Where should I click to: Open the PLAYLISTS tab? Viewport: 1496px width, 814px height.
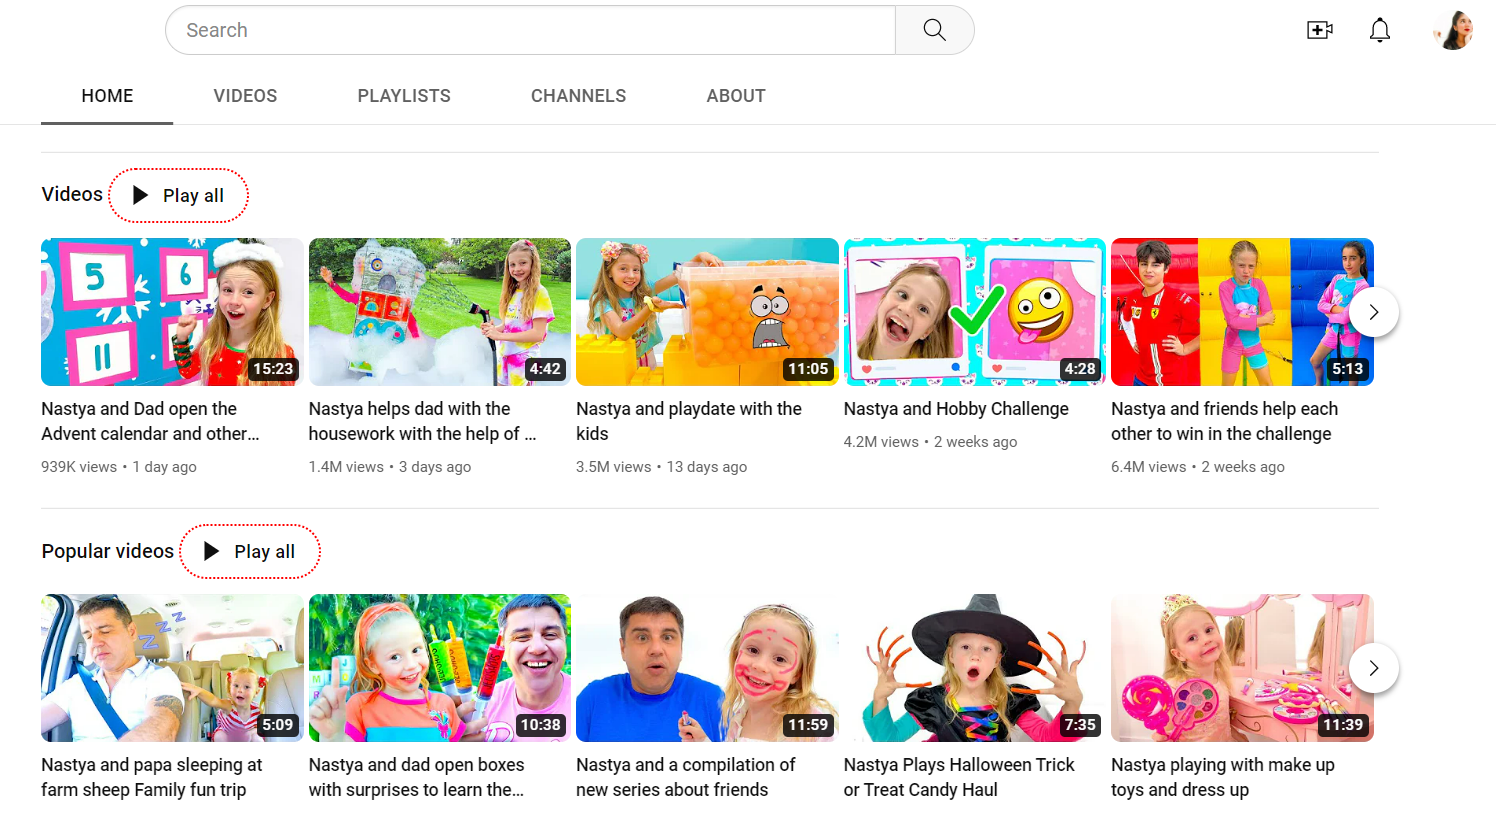tap(404, 95)
